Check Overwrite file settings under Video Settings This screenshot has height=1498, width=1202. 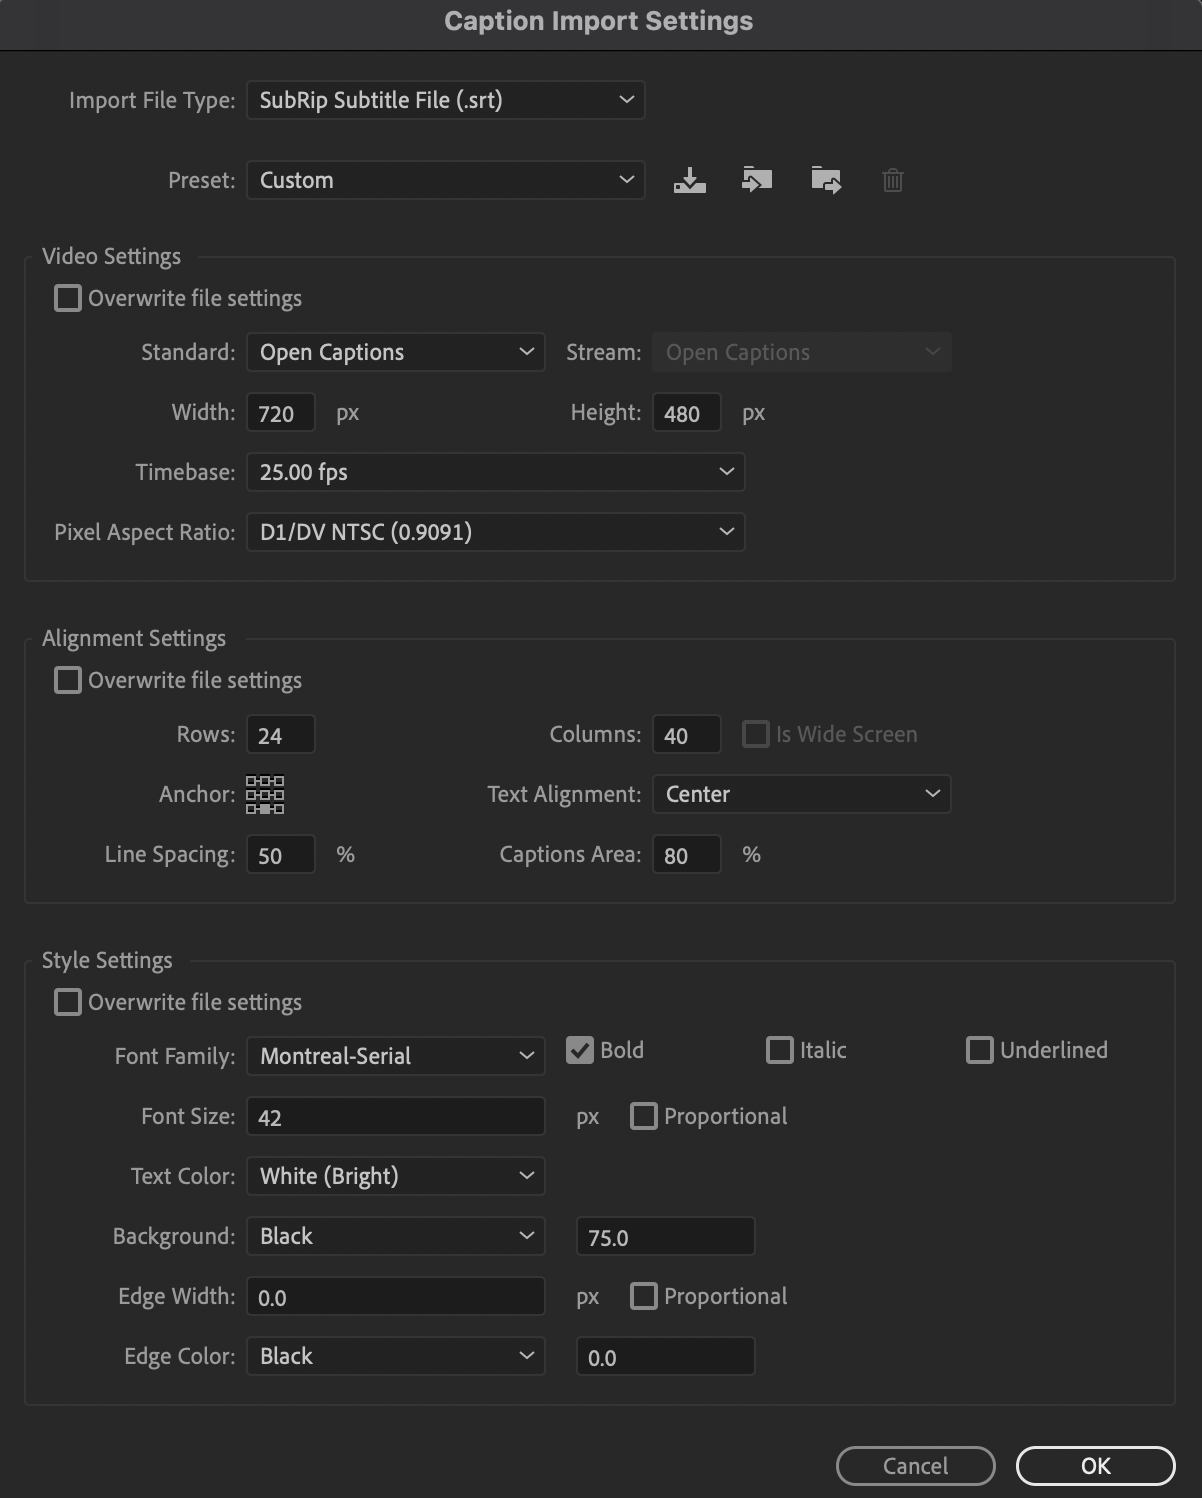67,297
